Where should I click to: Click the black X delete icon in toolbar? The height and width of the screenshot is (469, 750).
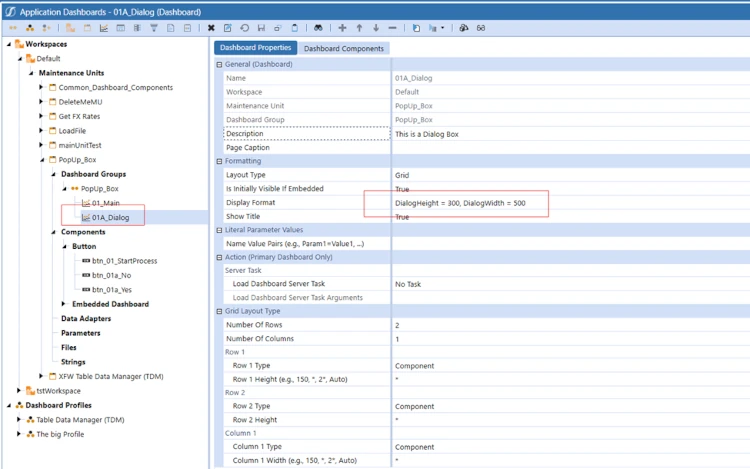[211, 28]
